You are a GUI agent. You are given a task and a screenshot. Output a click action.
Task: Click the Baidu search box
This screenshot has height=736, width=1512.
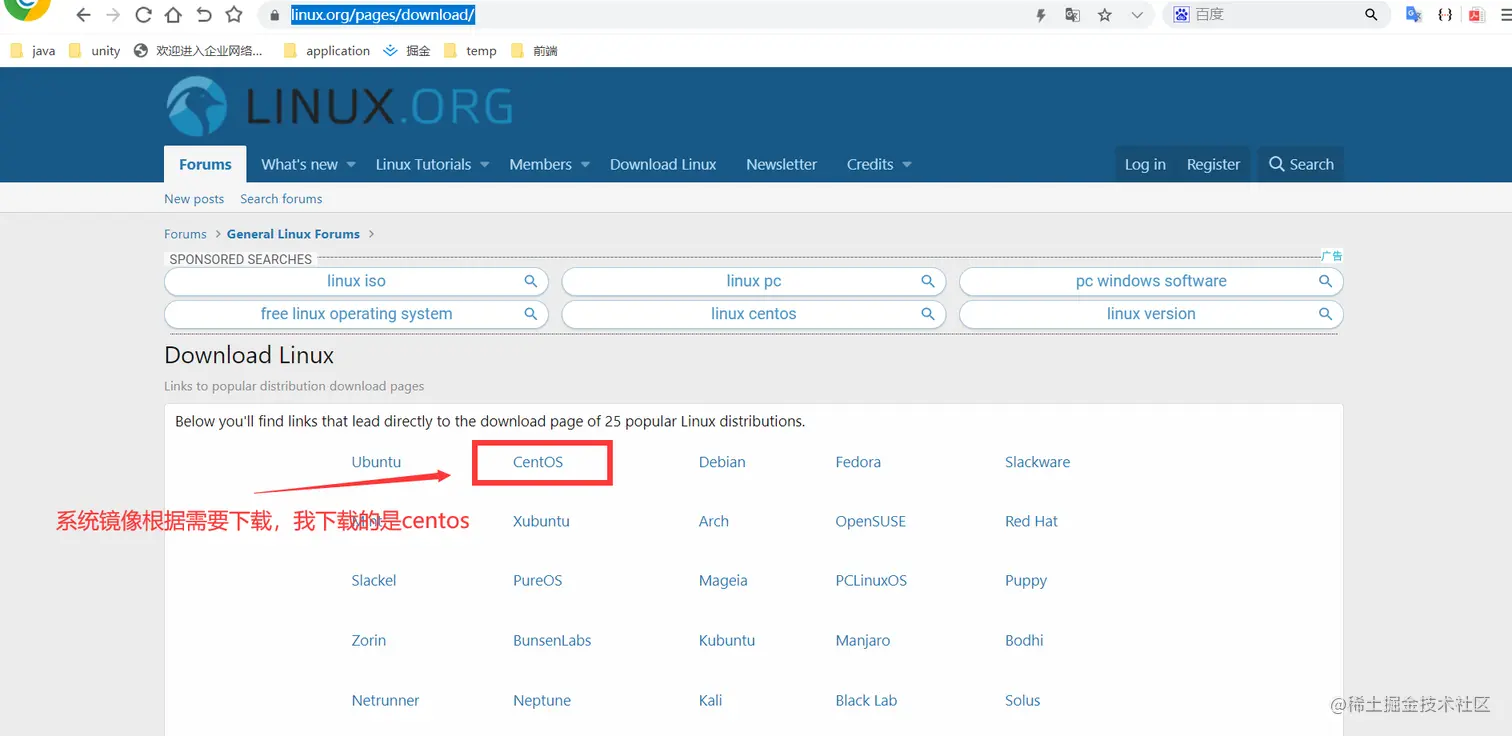(1276, 15)
